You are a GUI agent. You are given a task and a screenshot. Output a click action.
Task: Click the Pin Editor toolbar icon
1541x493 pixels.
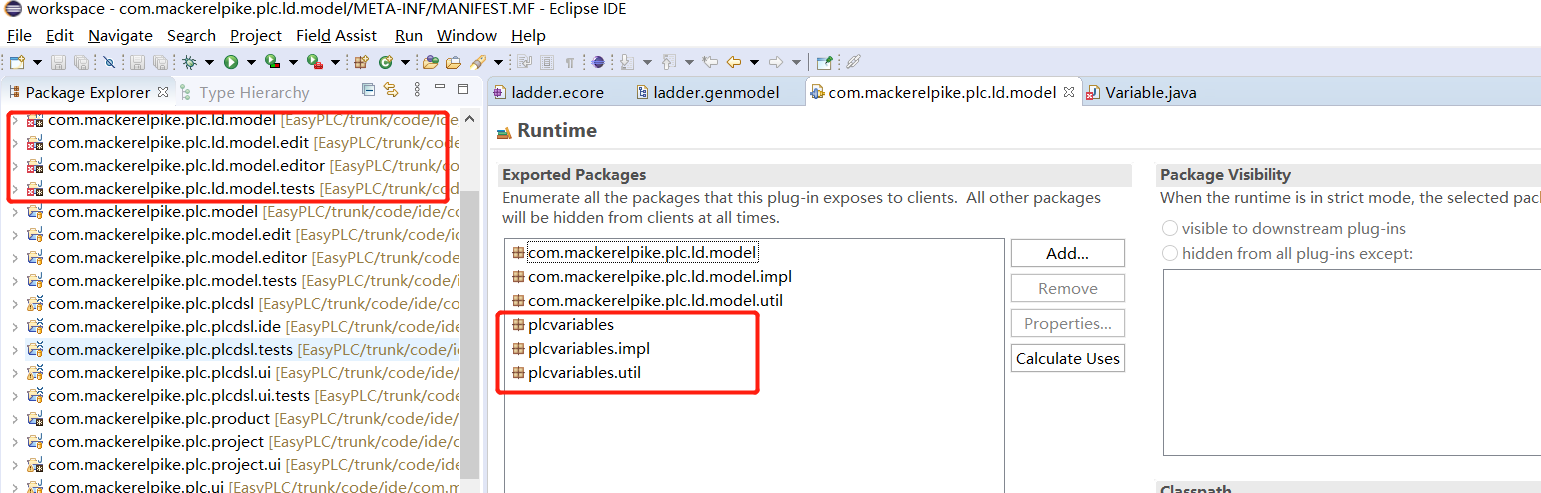(x=825, y=62)
